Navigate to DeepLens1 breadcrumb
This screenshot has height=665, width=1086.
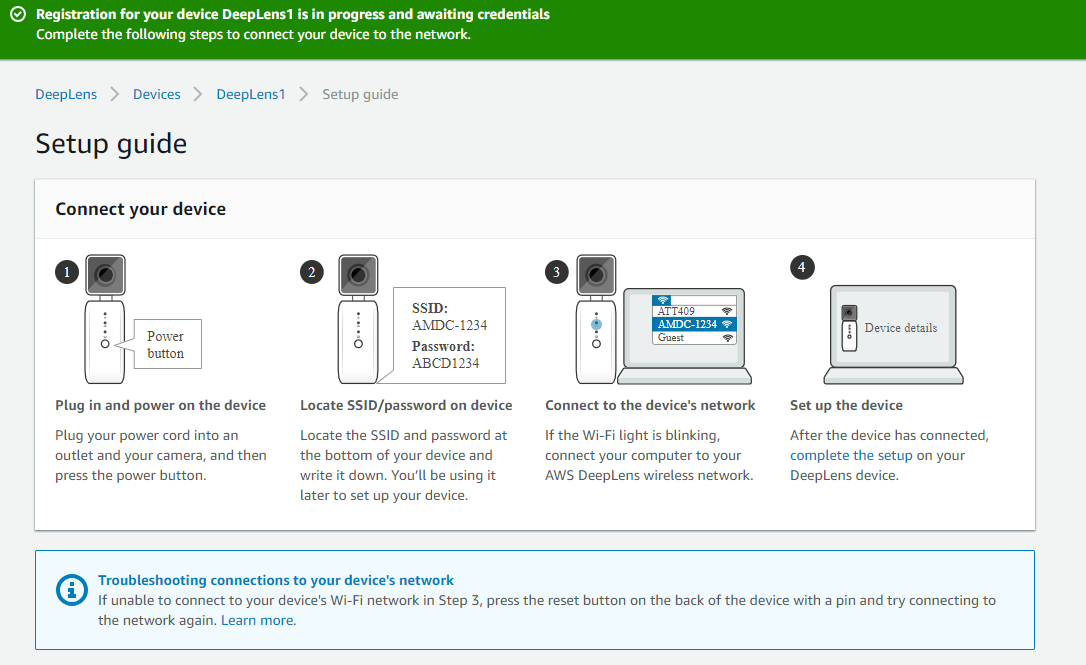pos(251,94)
